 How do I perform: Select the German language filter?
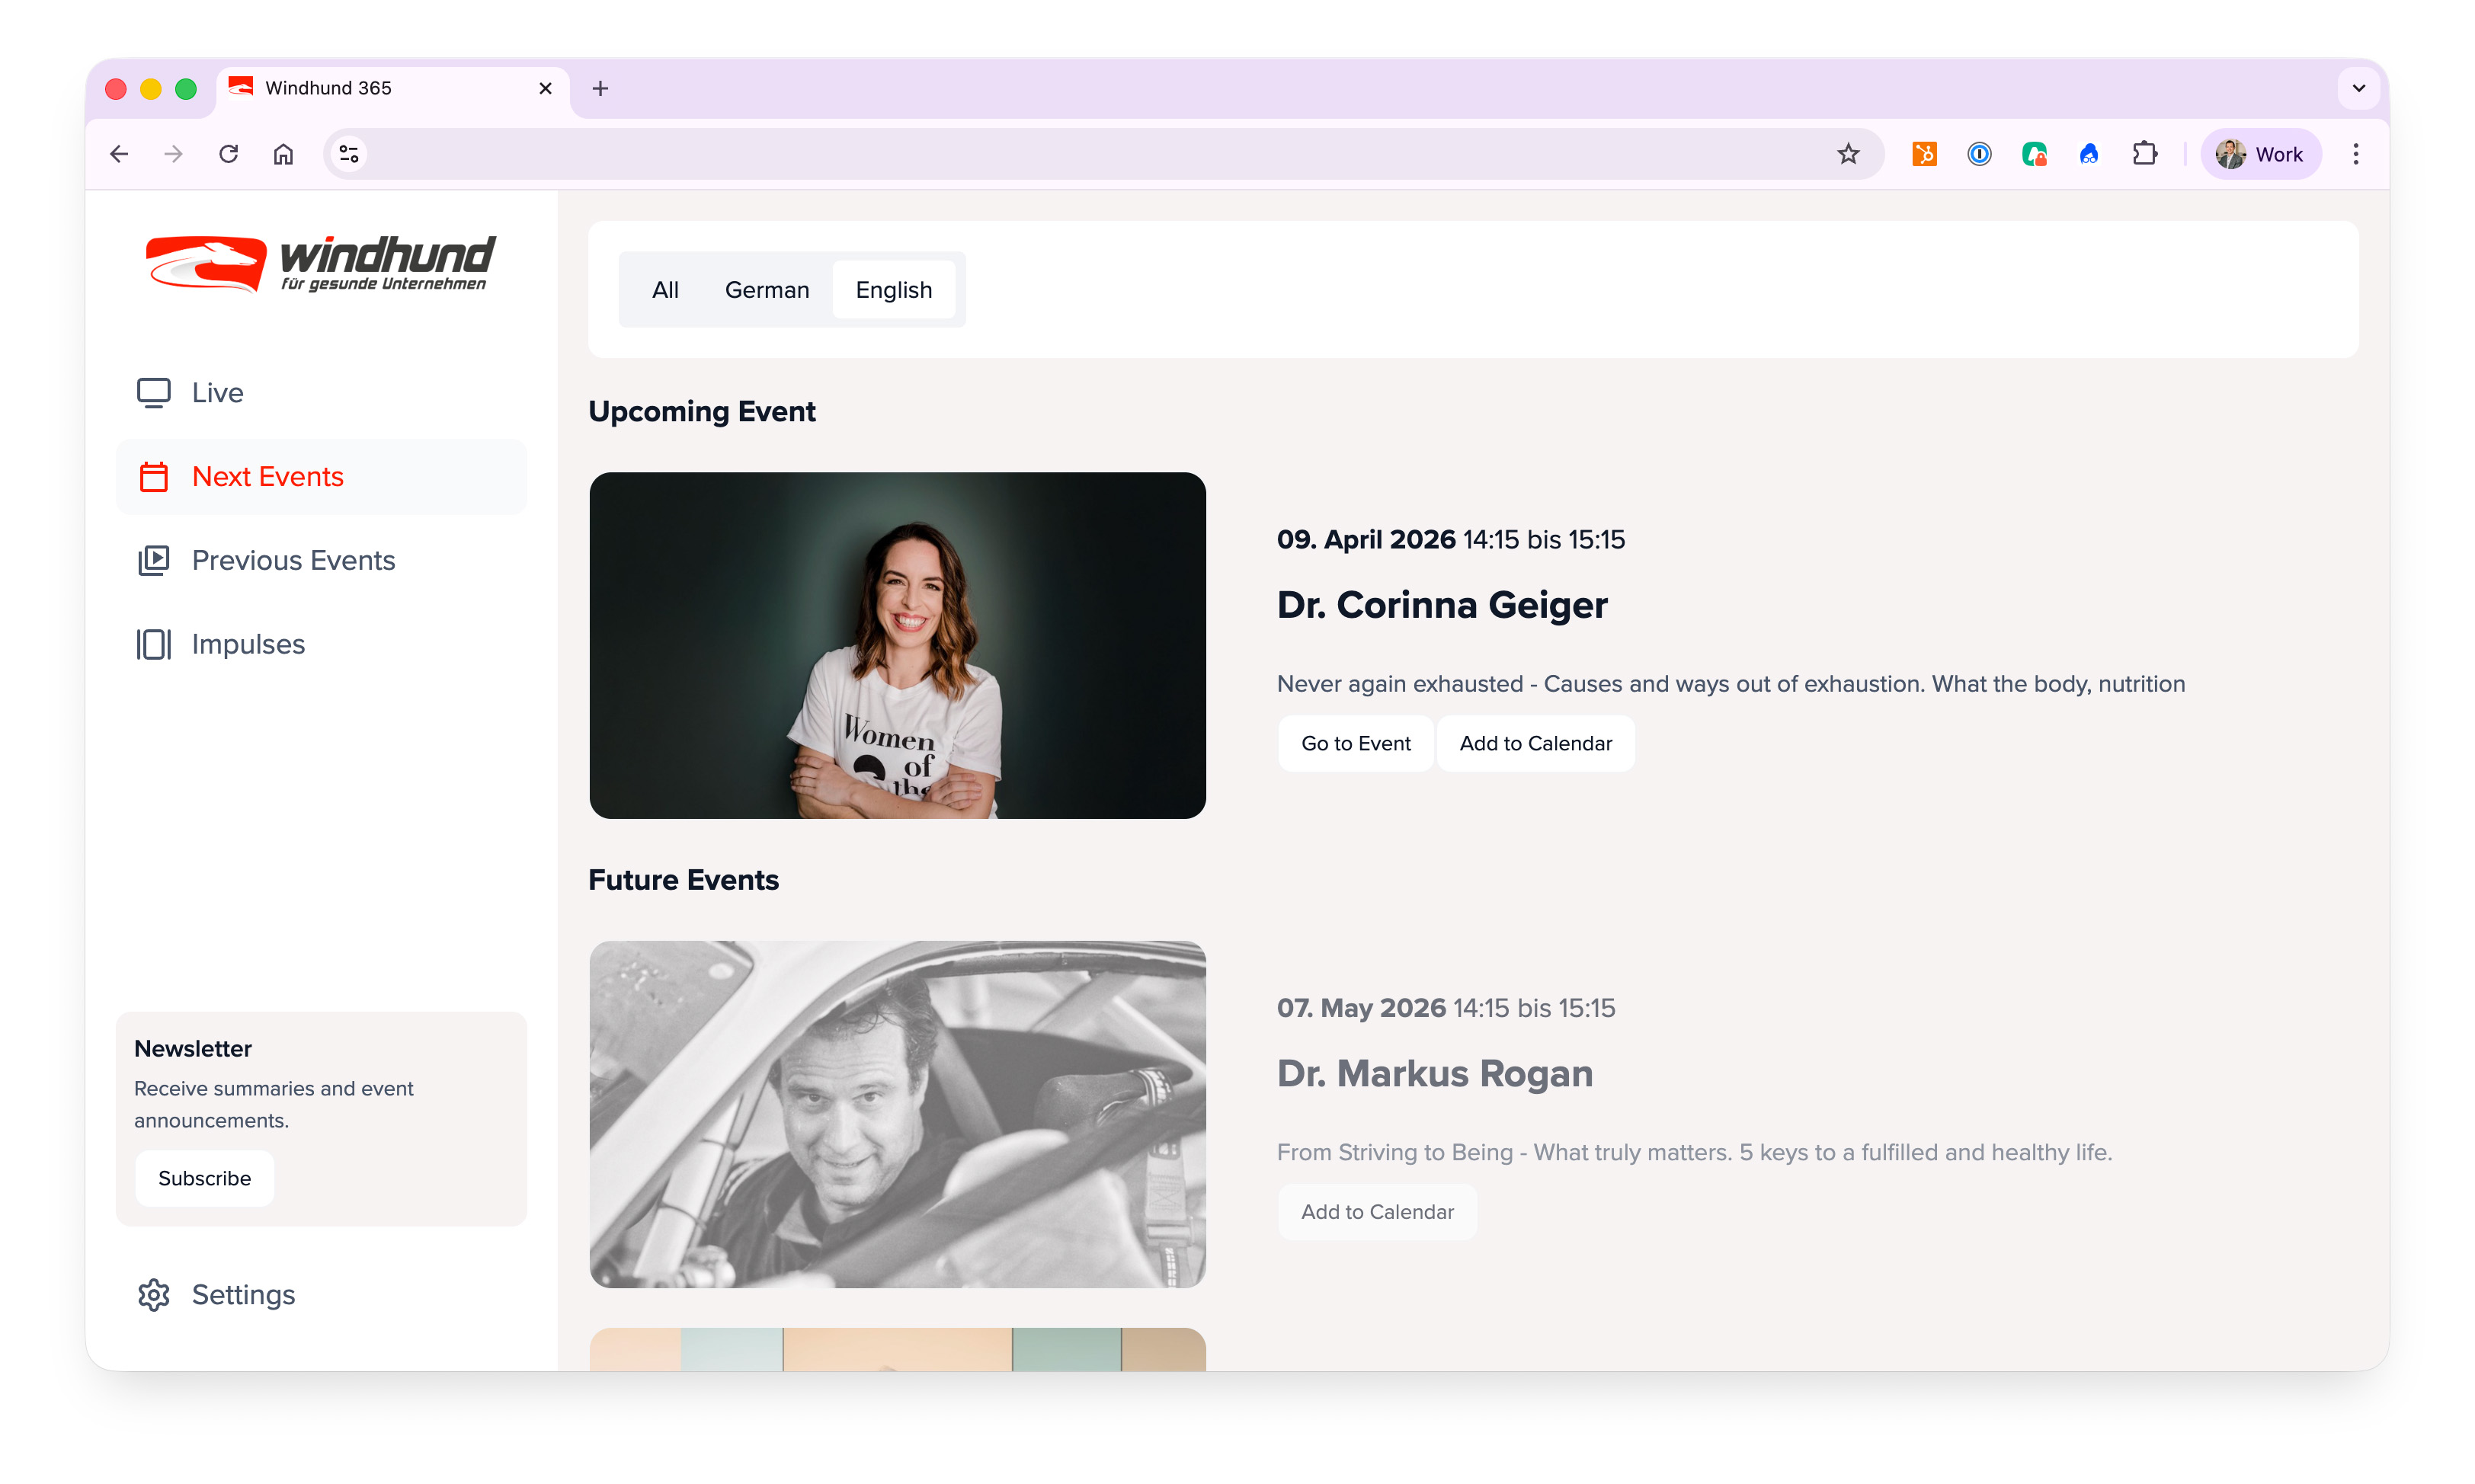click(766, 290)
